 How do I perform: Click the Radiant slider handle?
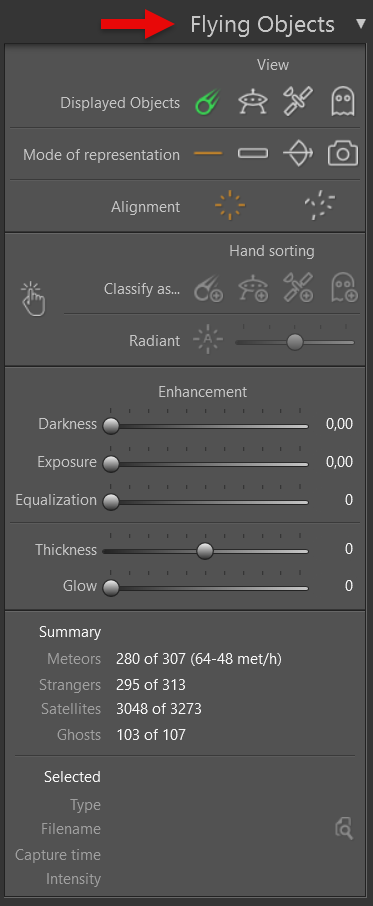pos(295,342)
